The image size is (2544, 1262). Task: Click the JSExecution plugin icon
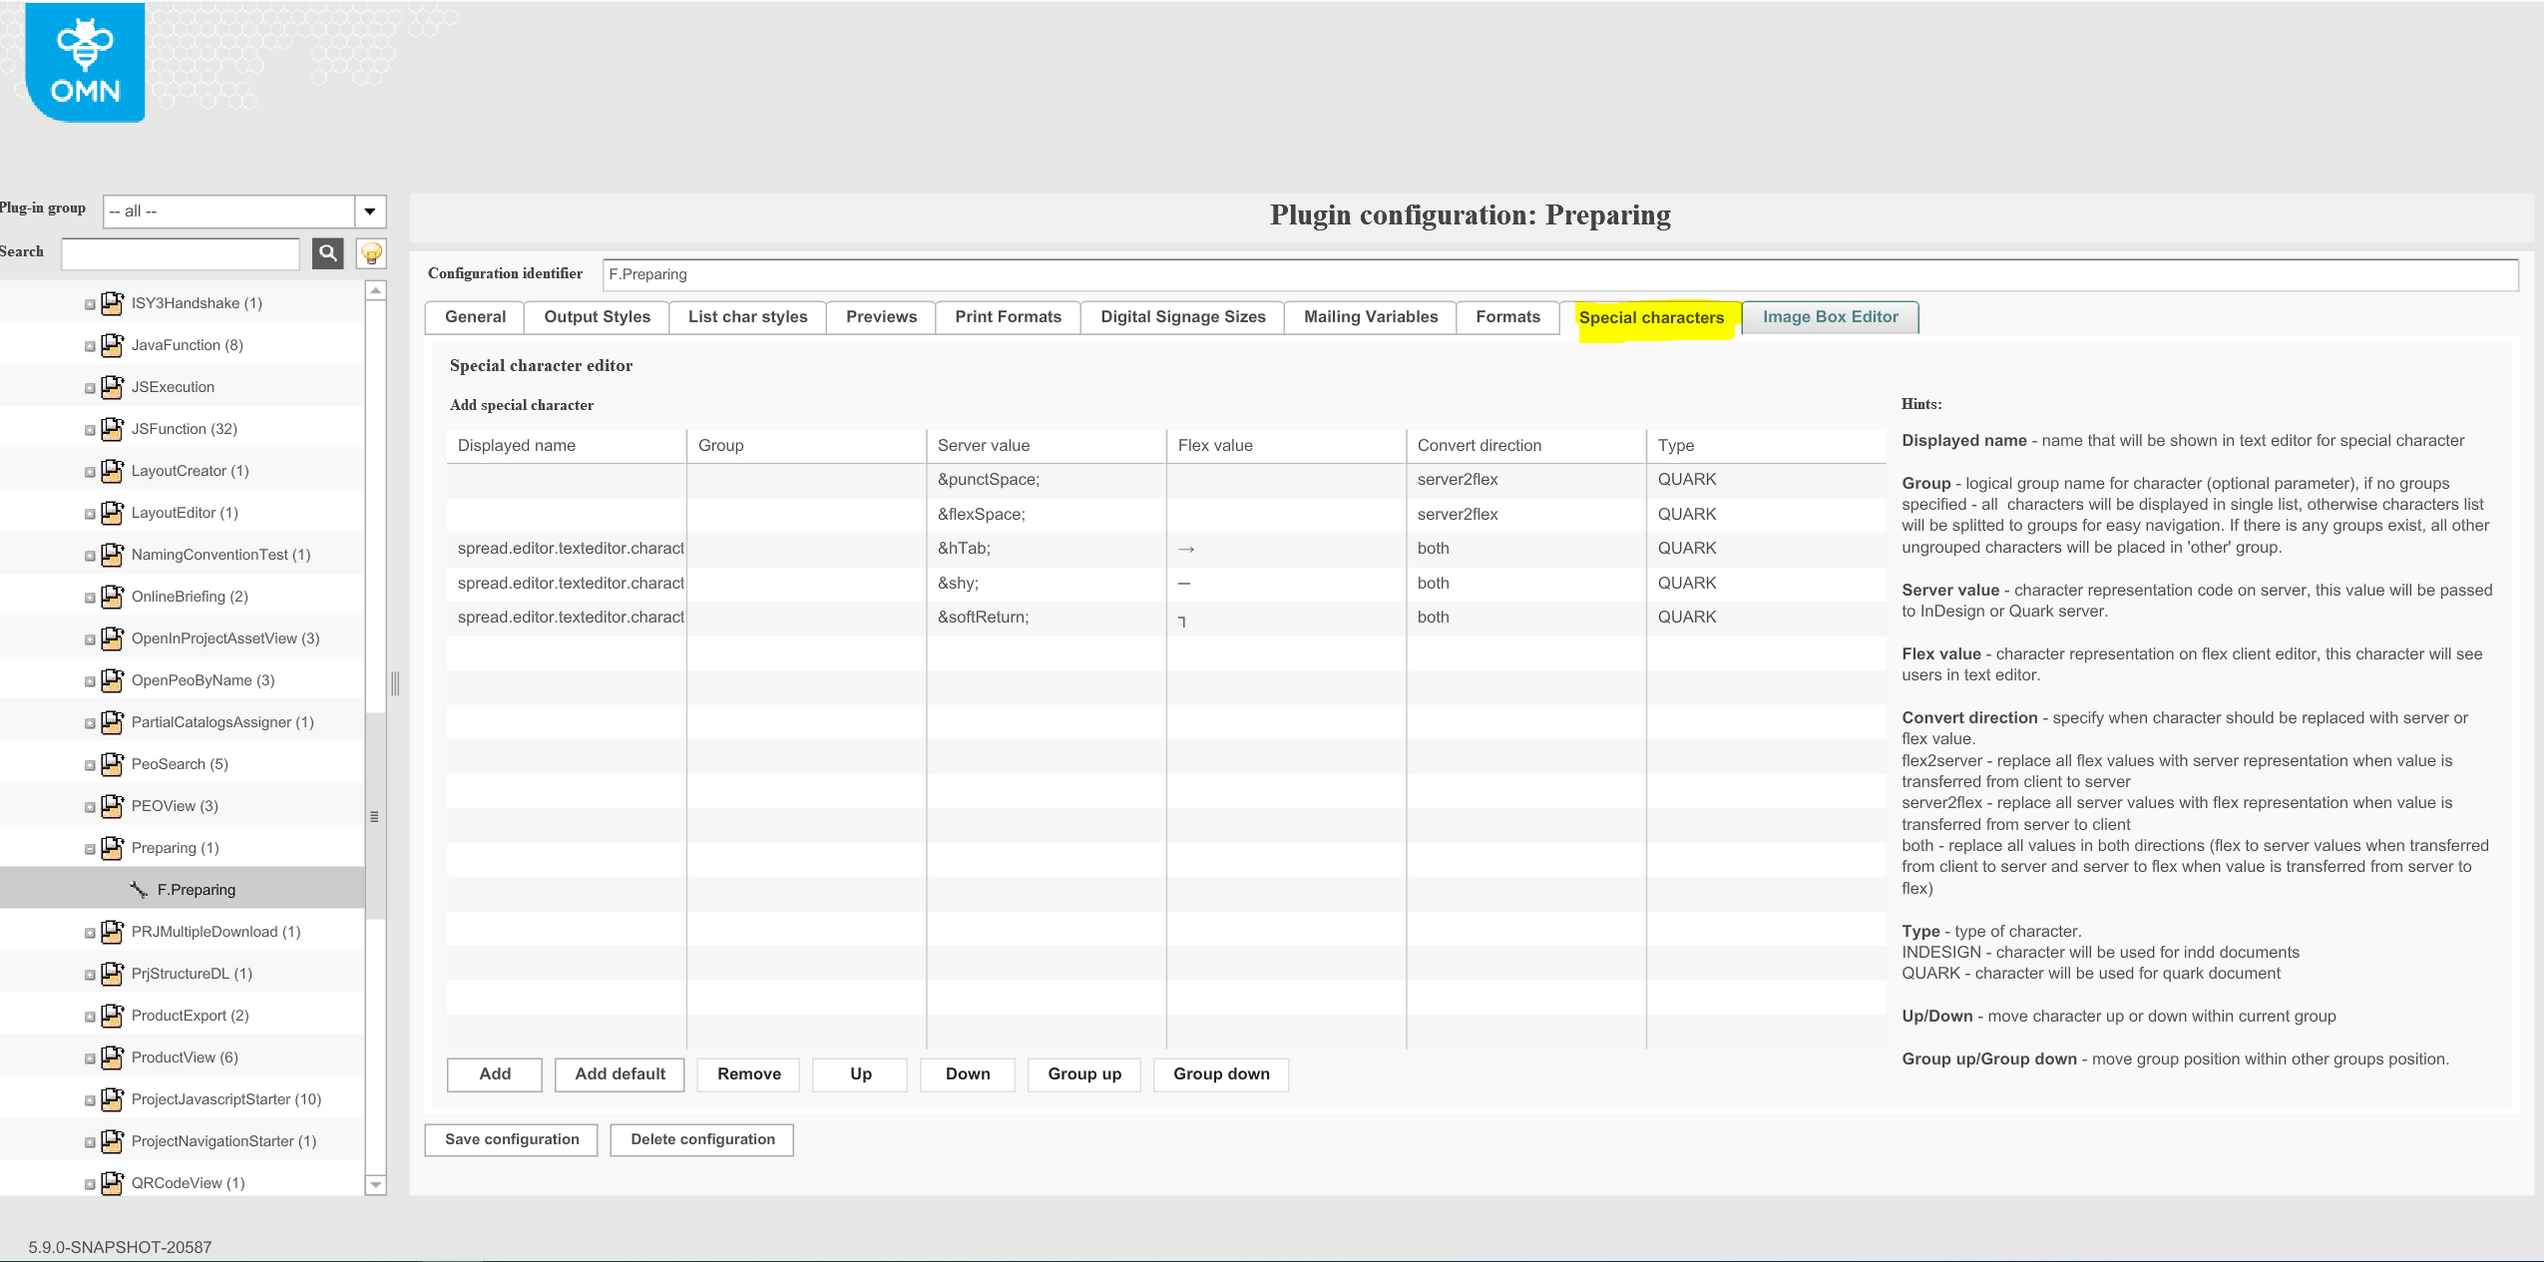pos(113,387)
